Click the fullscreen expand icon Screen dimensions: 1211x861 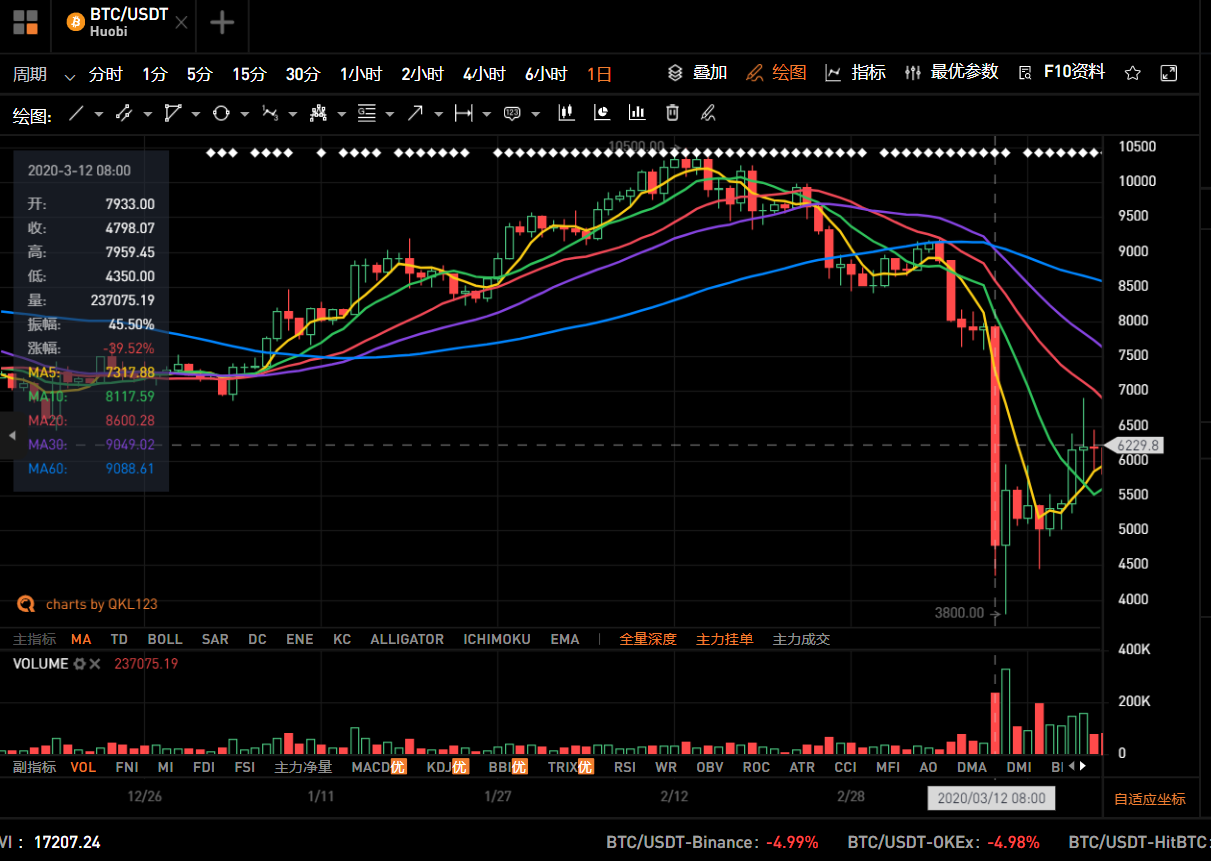click(1168, 73)
